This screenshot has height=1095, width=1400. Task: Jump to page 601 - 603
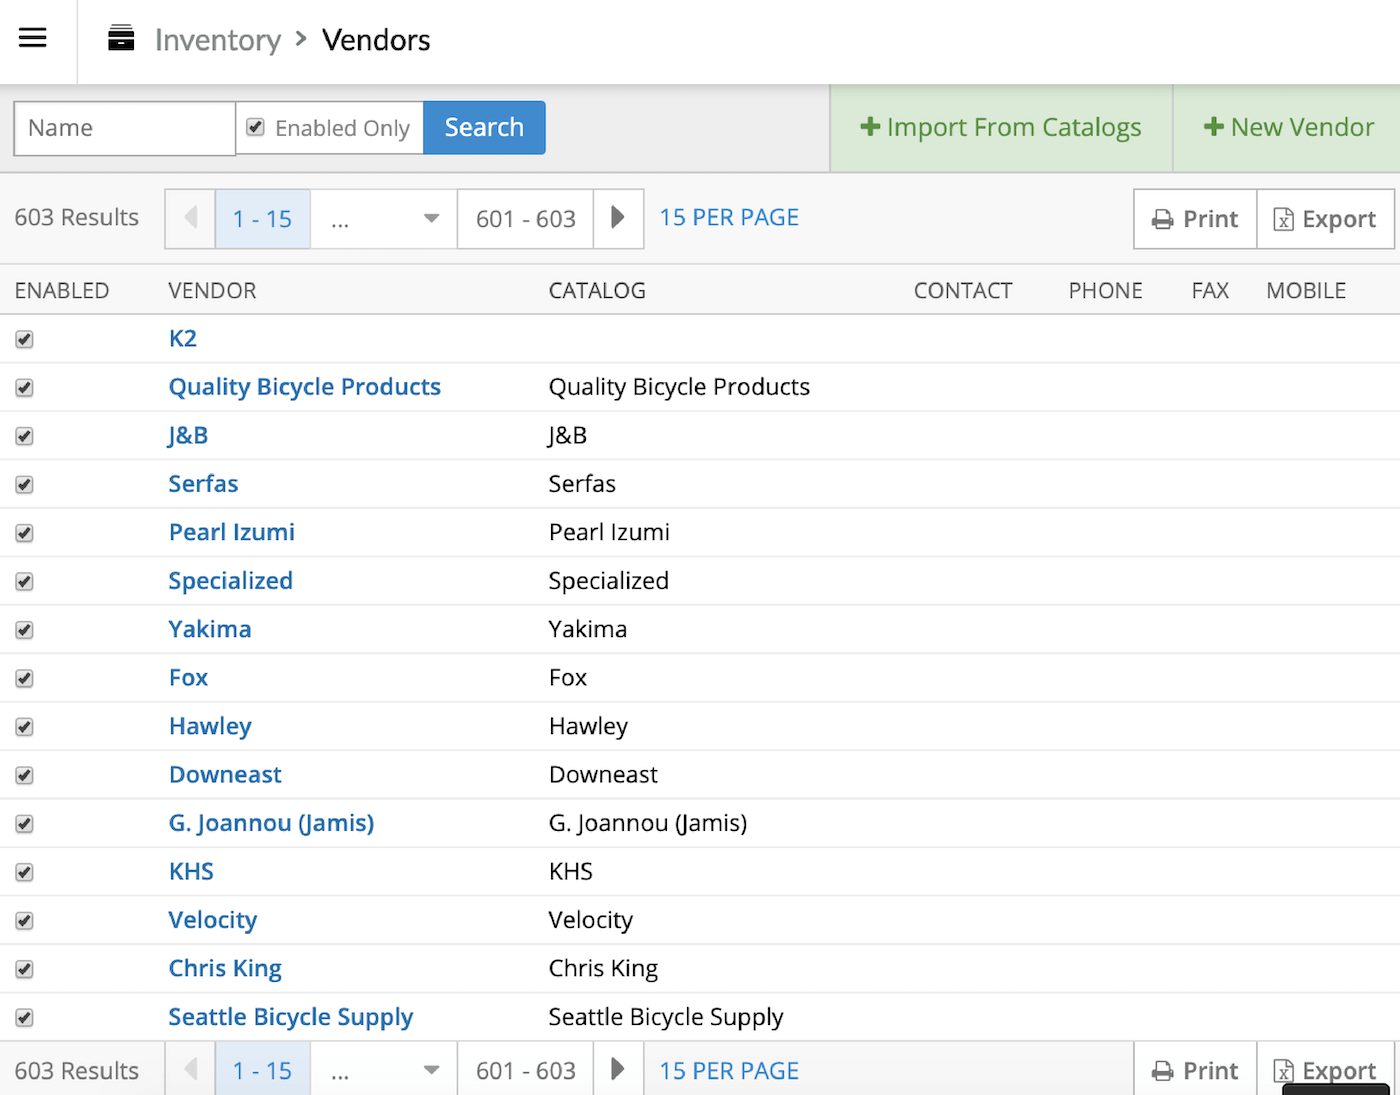525,218
